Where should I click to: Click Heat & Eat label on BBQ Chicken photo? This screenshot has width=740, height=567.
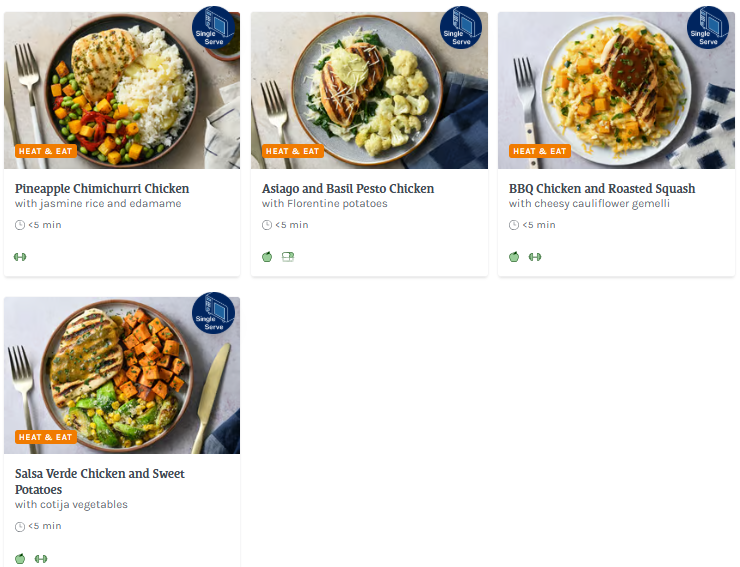tap(540, 151)
